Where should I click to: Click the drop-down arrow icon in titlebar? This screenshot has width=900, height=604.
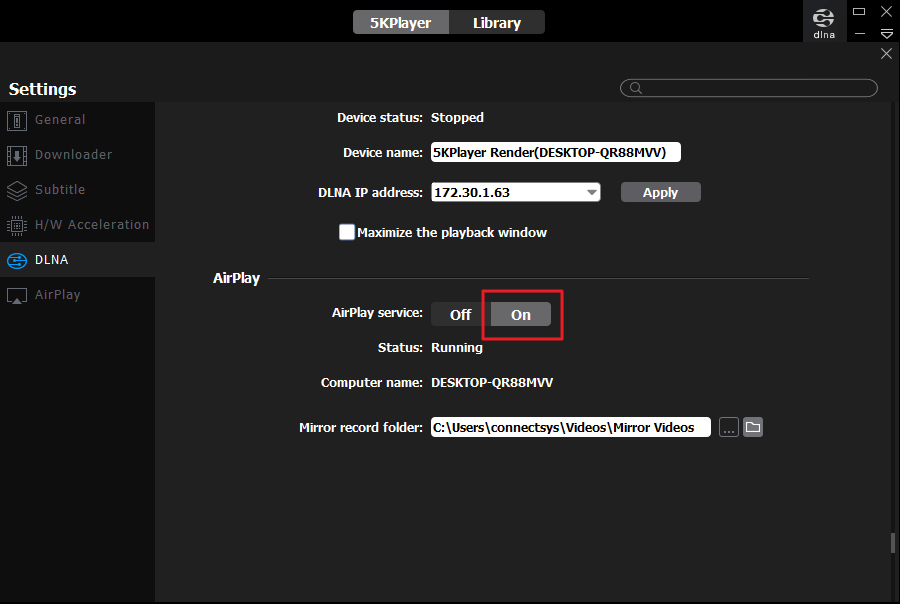[886, 33]
